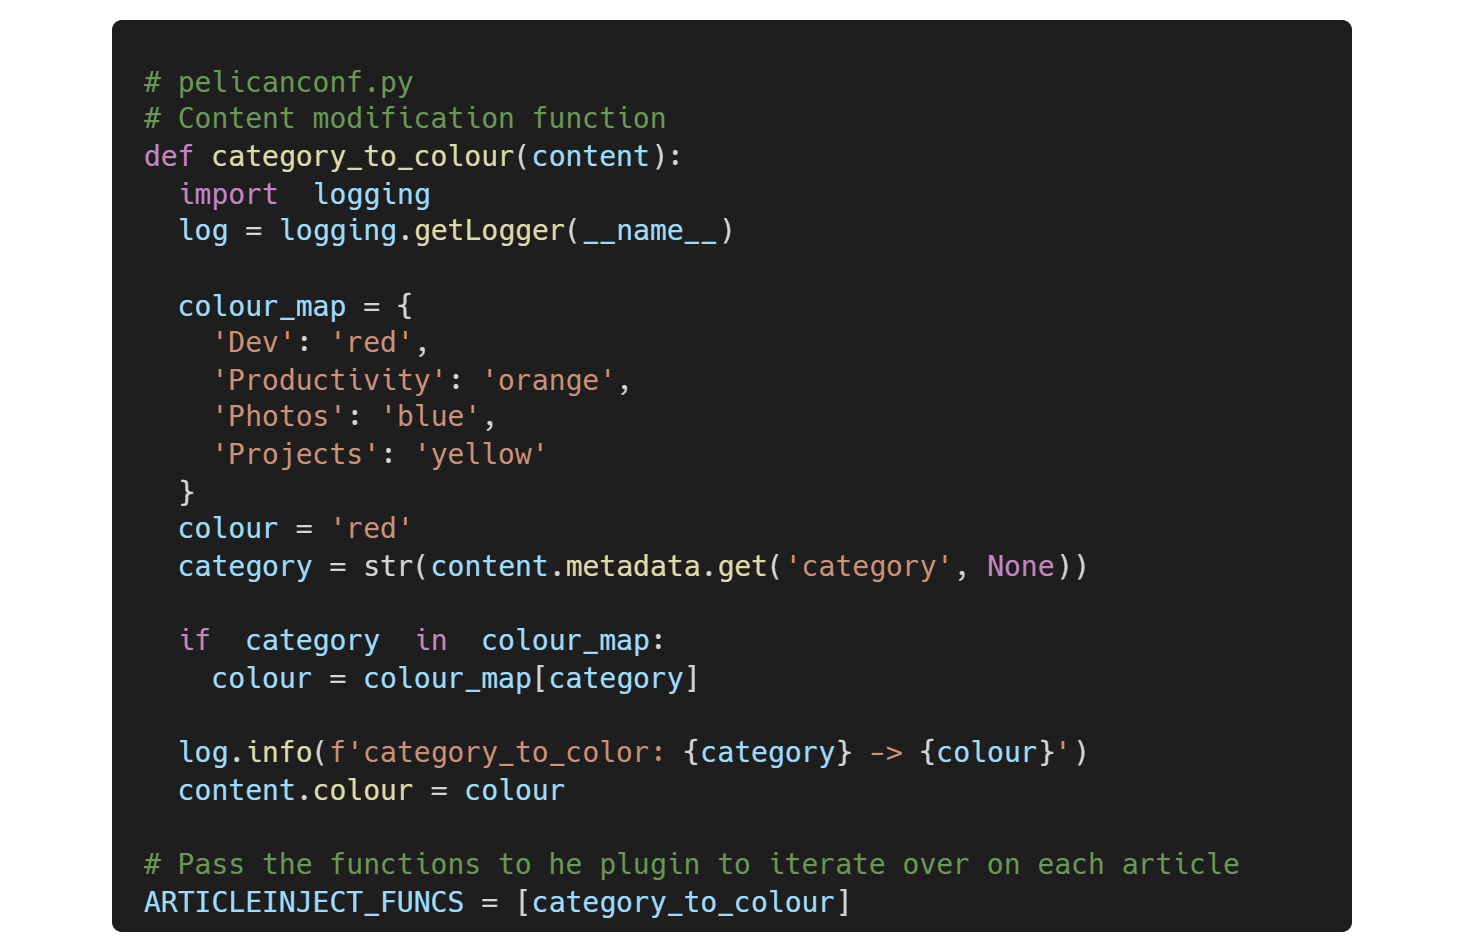Viewport: 1464px width, 952px height.
Task: Click 'ARTICLEINJECT_FUNCS' variable name
Action: click(304, 902)
